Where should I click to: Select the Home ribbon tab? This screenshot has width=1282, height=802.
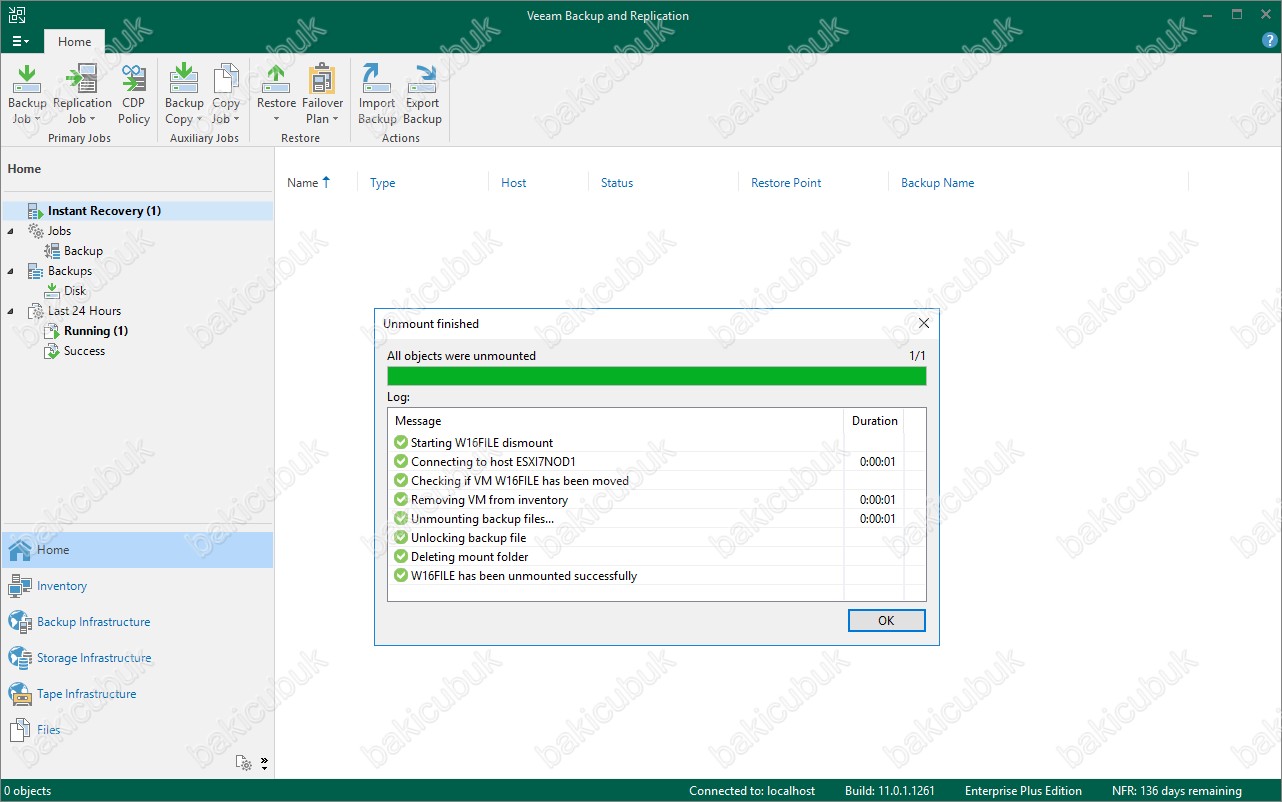point(74,42)
